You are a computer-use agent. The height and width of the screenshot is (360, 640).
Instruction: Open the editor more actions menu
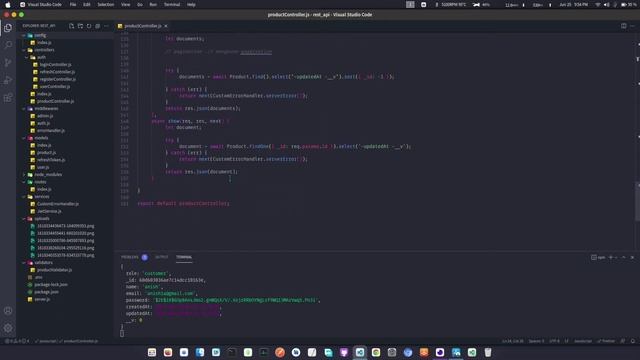click(x=632, y=26)
